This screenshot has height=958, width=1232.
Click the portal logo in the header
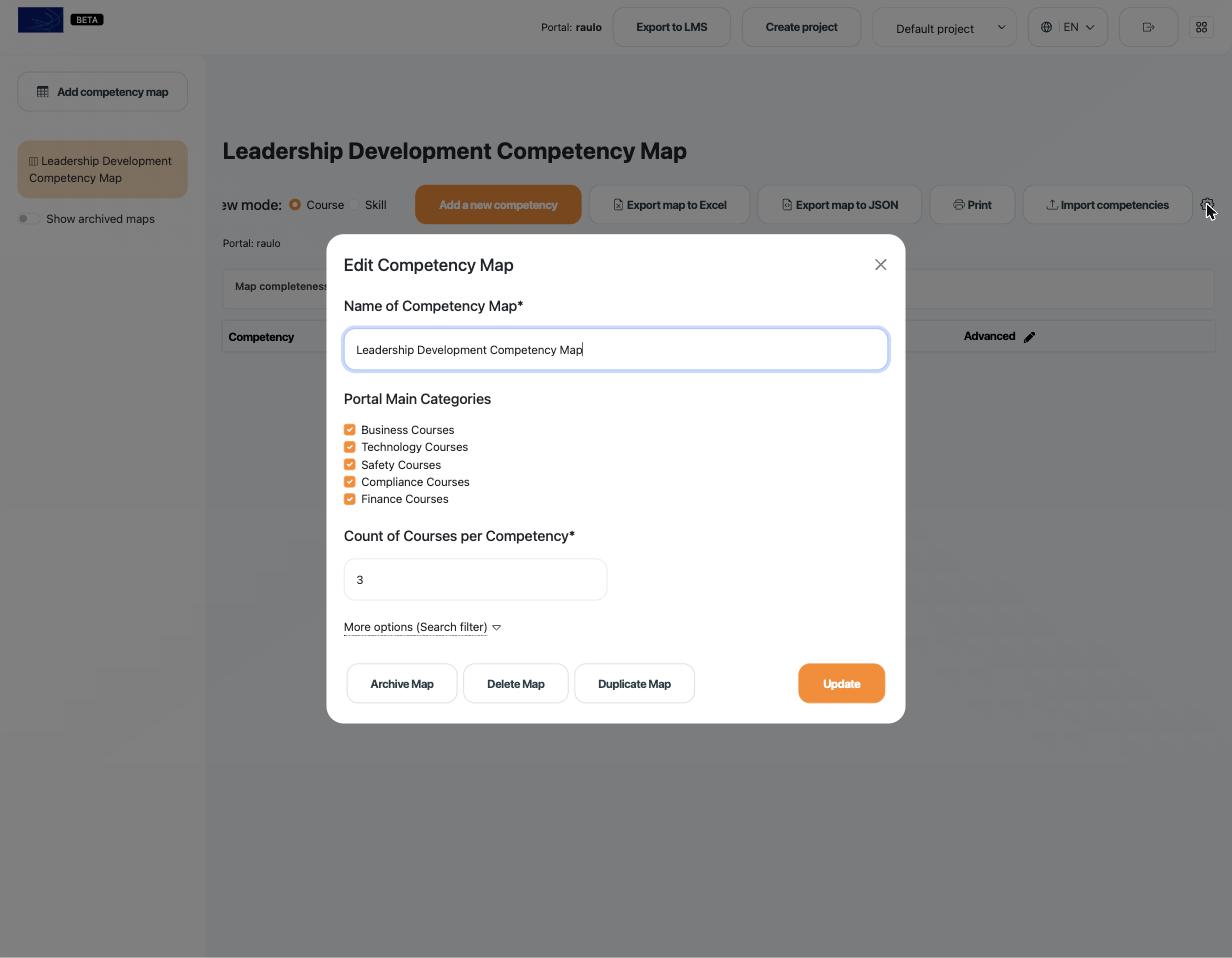(x=40, y=20)
